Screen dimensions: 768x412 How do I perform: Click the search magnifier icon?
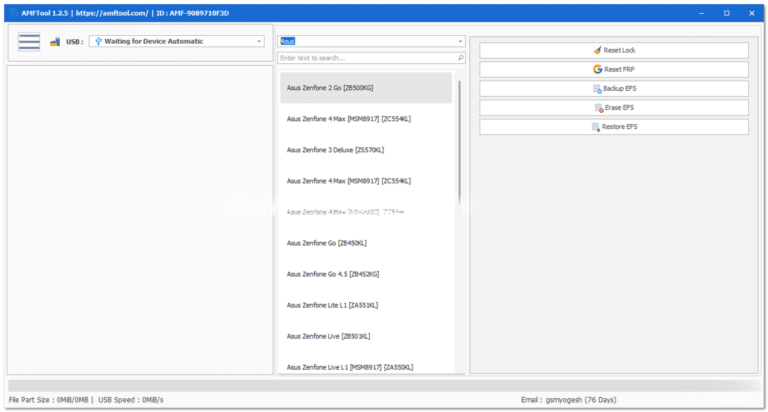click(x=460, y=58)
